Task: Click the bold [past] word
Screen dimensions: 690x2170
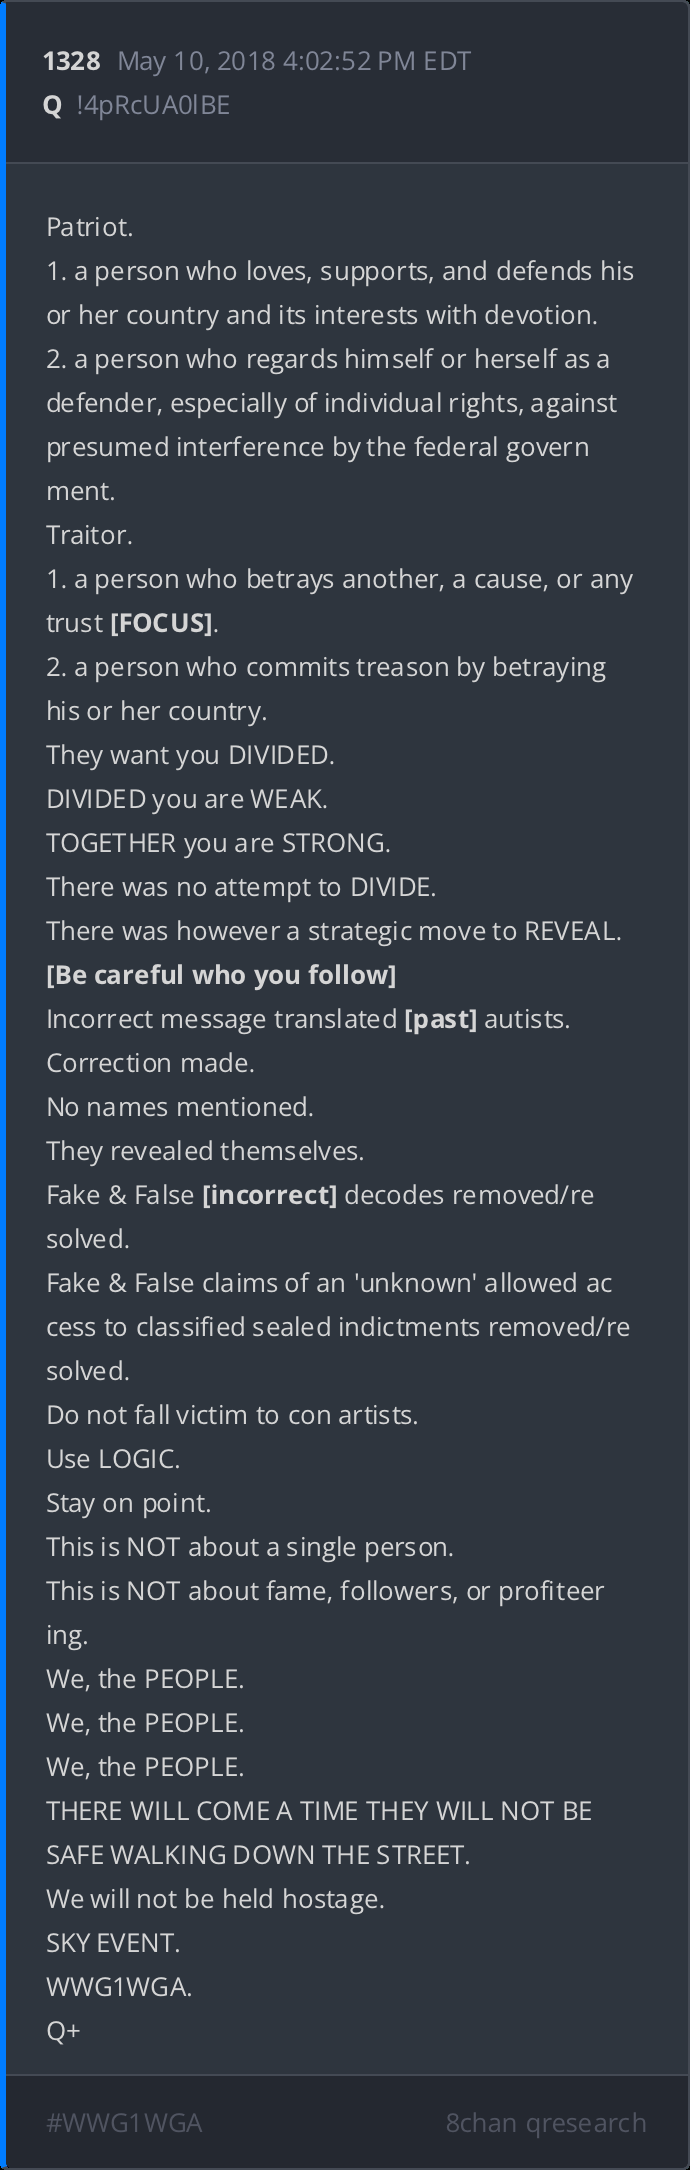Action: tap(440, 1019)
